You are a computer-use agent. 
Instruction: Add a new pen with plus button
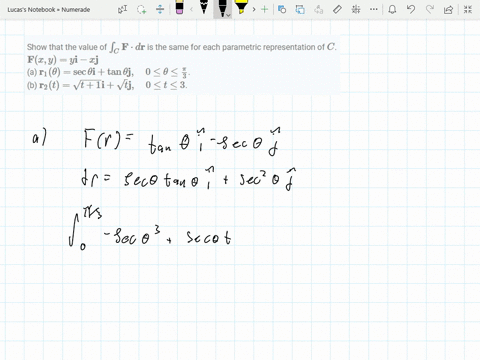[x=264, y=9]
